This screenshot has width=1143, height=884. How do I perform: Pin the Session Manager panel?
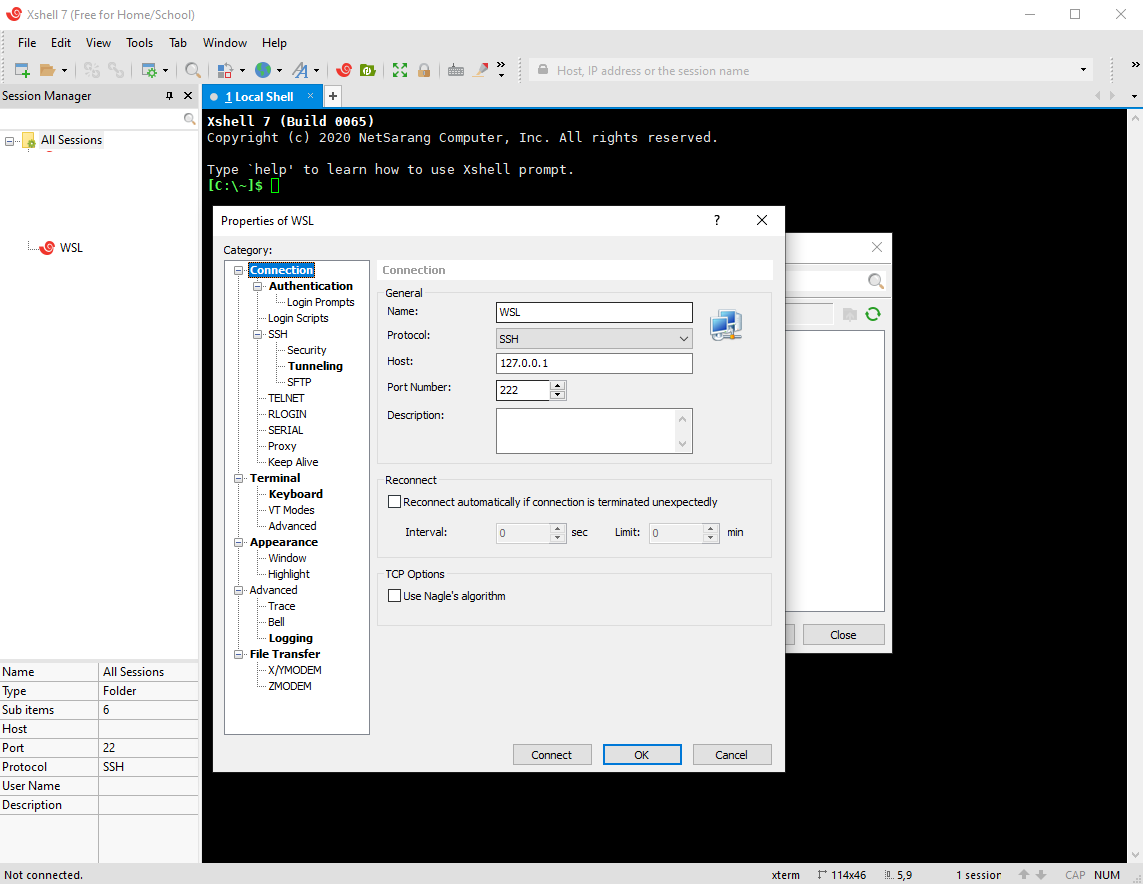point(169,95)
